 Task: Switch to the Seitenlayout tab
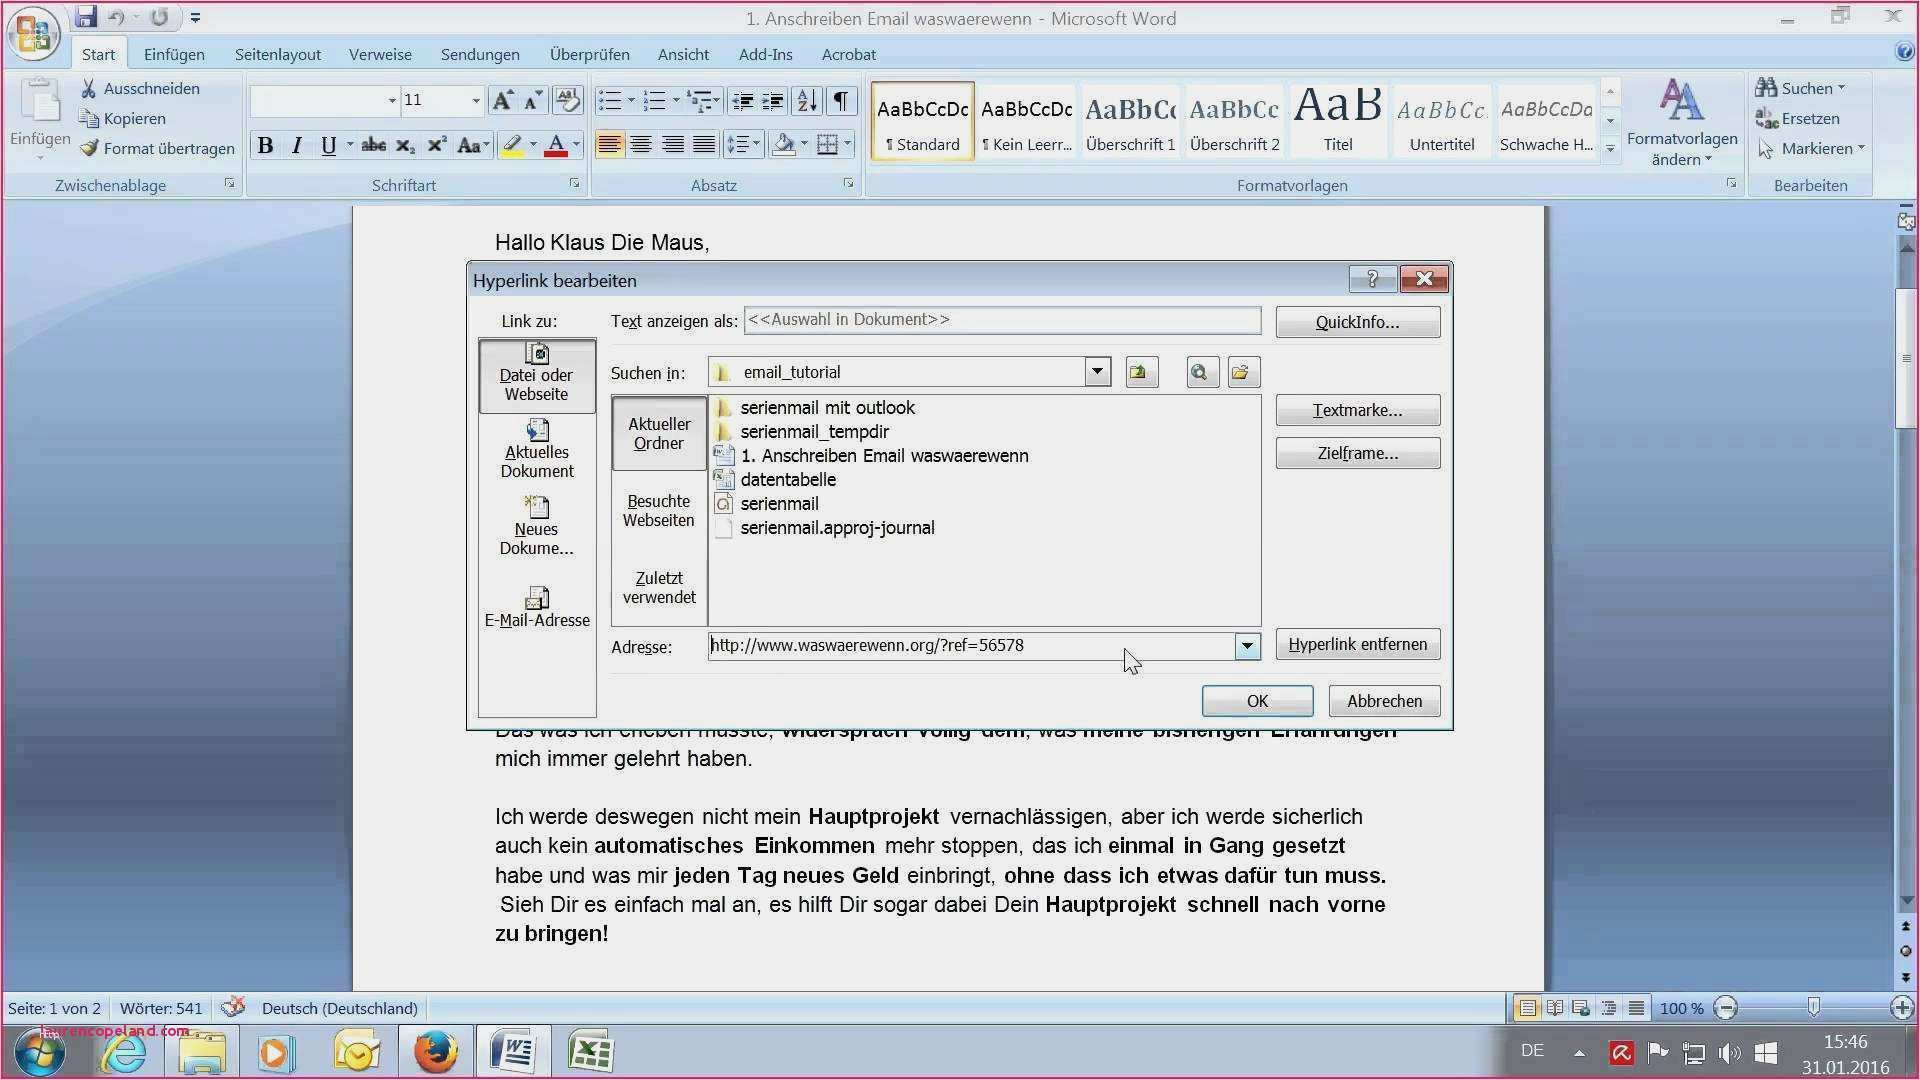coord(277,55)
